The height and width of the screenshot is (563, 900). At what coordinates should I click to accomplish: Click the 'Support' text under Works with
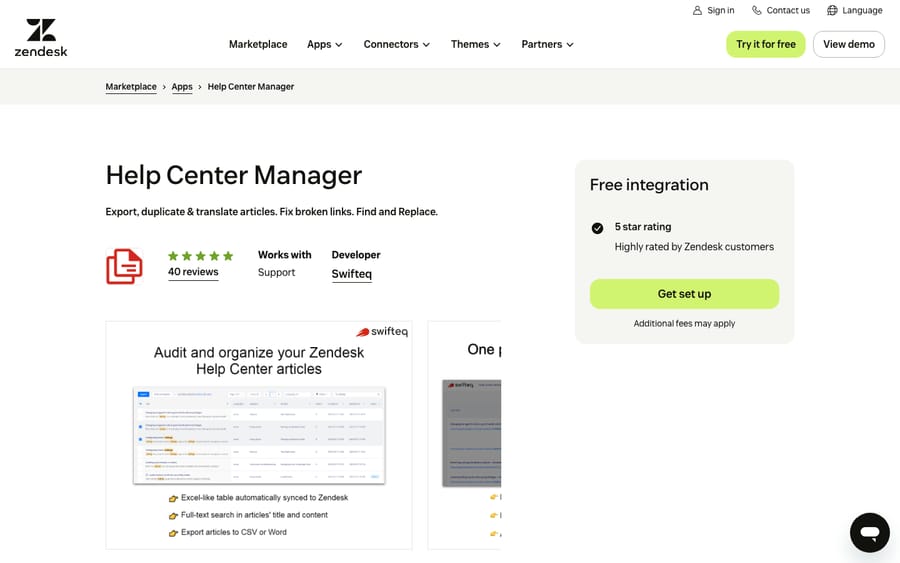[276, 273]
